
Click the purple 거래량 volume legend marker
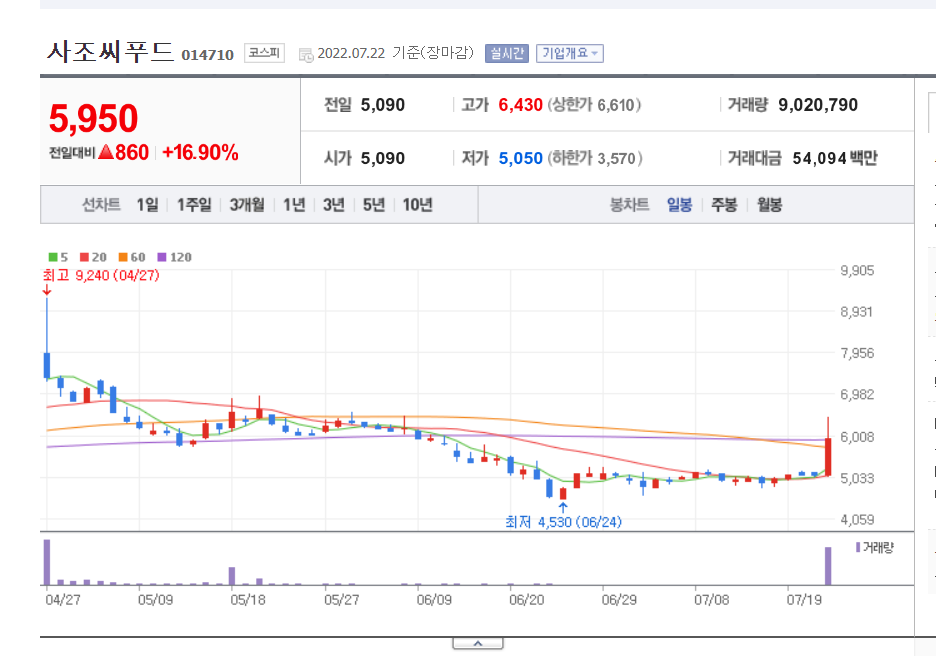(858, 547)
